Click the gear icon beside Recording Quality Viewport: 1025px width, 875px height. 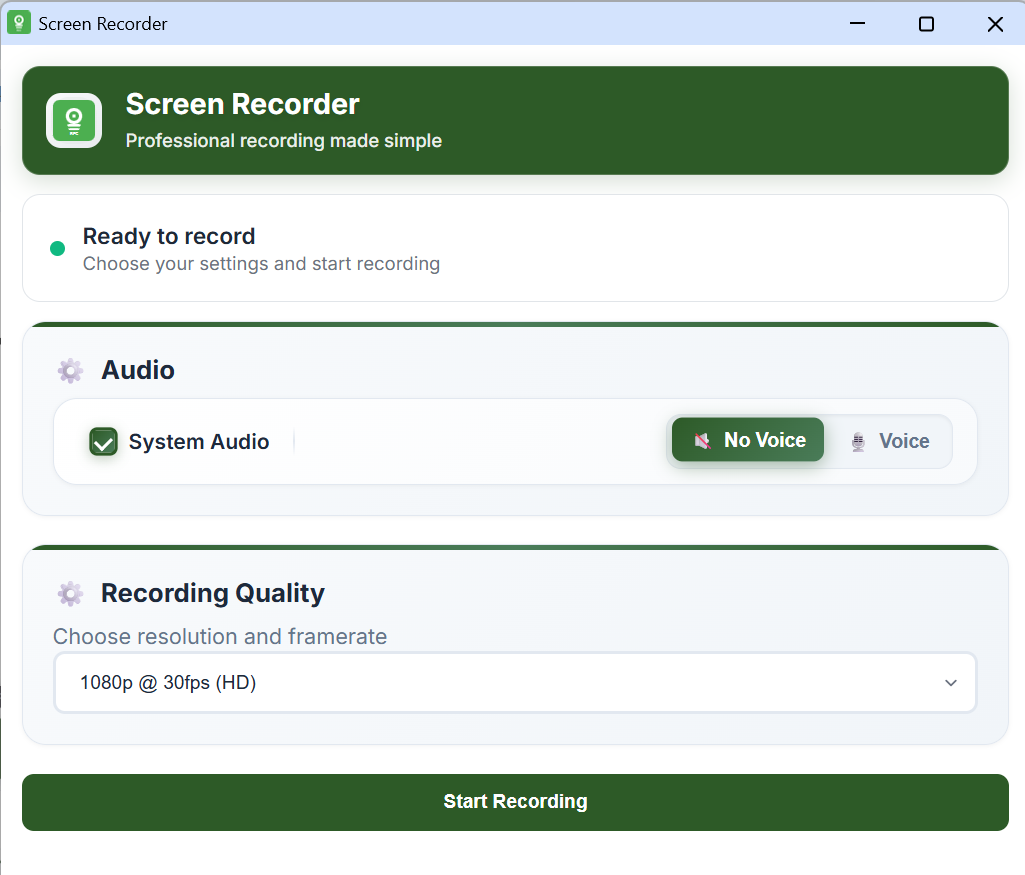[70, 593]
